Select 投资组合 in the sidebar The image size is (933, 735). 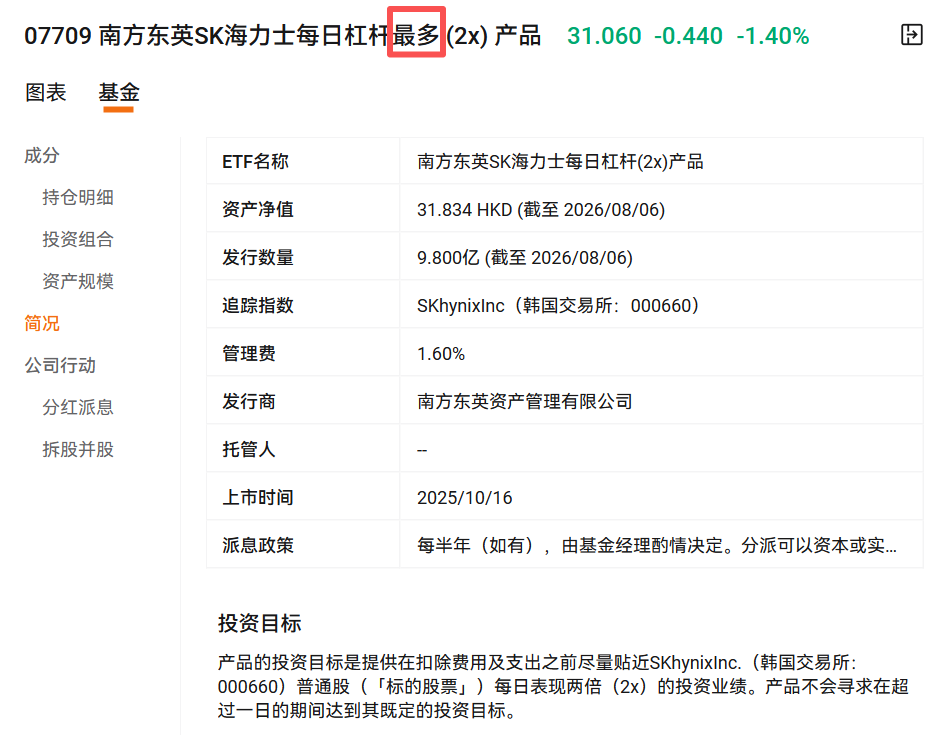(x=77, y=239)
